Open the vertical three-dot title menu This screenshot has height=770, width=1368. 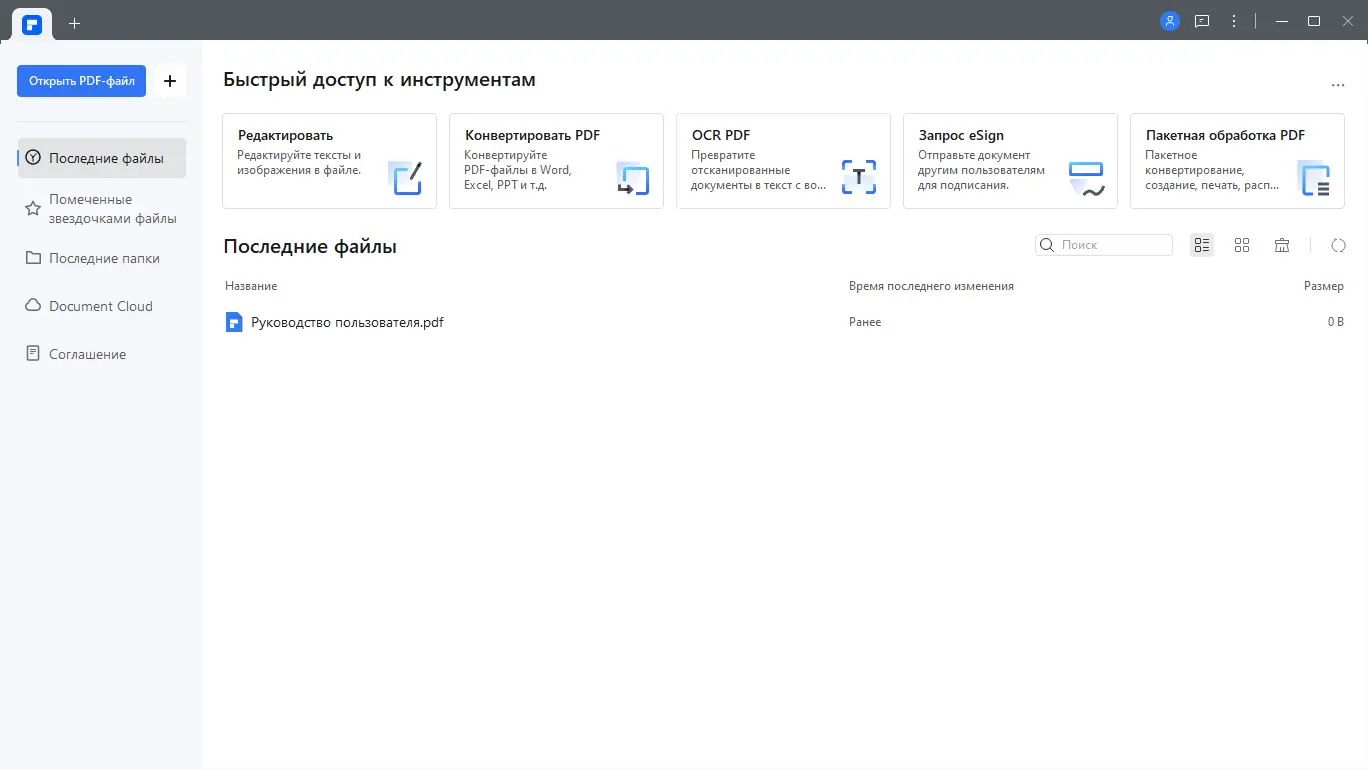point(1234,21)
